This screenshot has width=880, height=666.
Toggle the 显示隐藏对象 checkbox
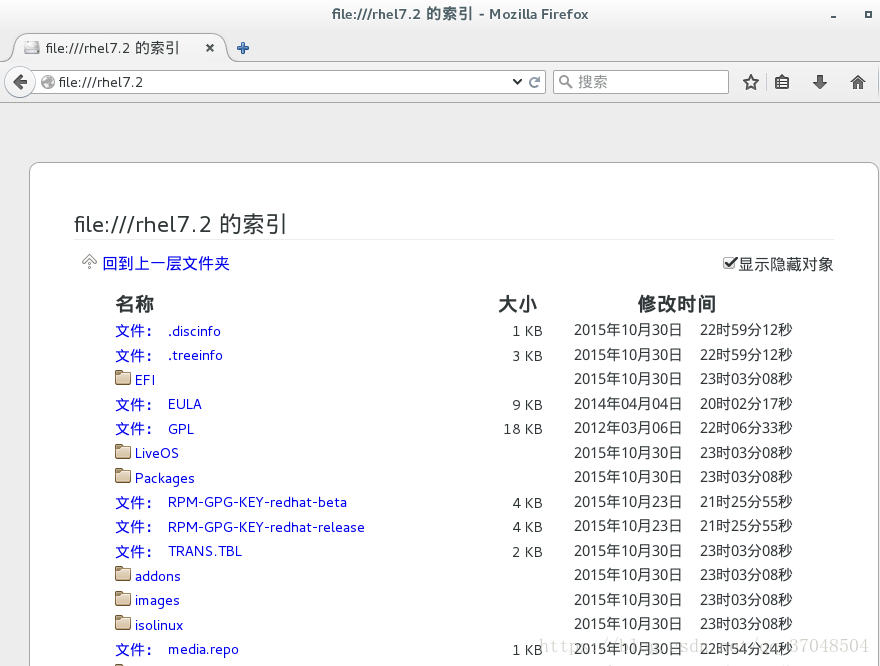pyautogui.click(x=730, y=263)
